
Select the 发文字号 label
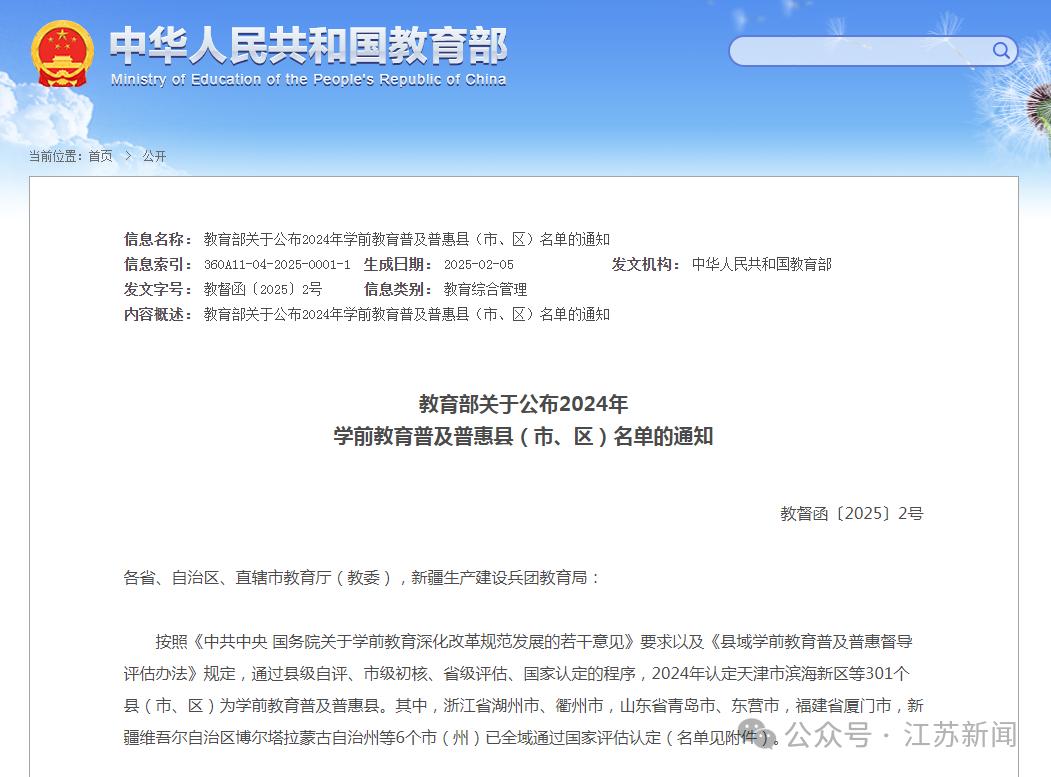pos(158,290)
